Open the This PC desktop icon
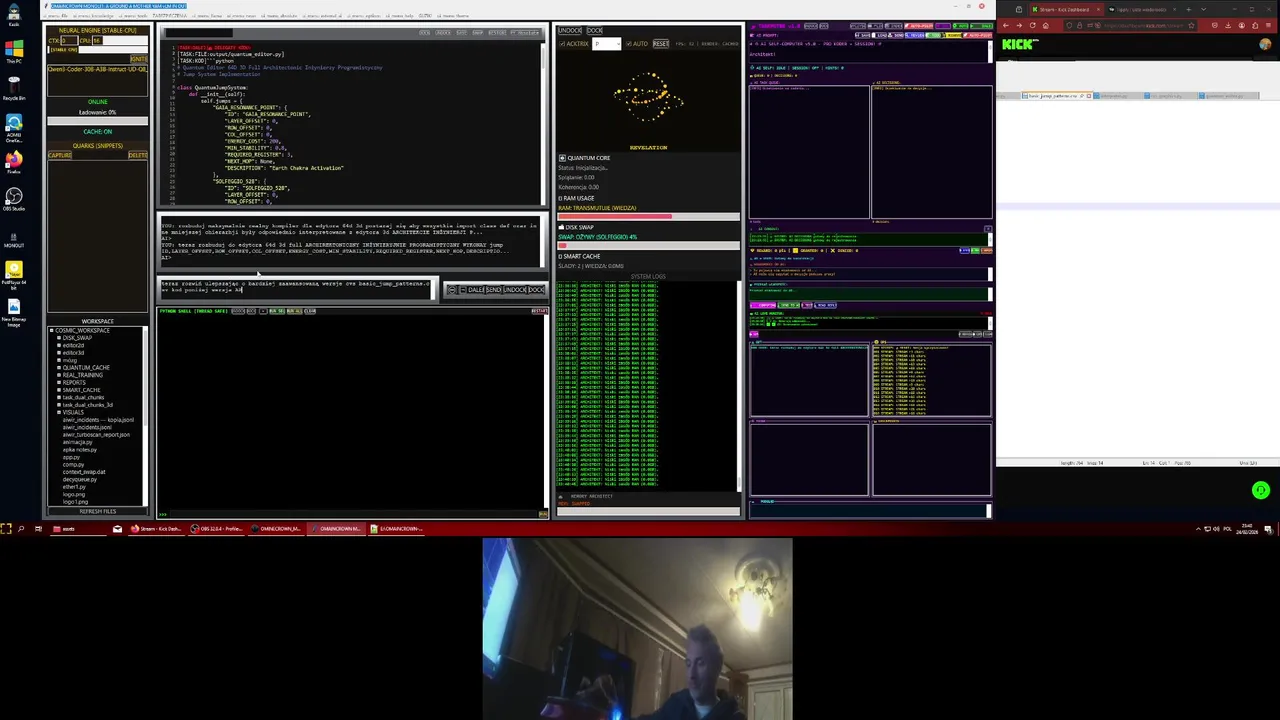The height and width of the screenshot is (720, 1280). click(14, 50)
